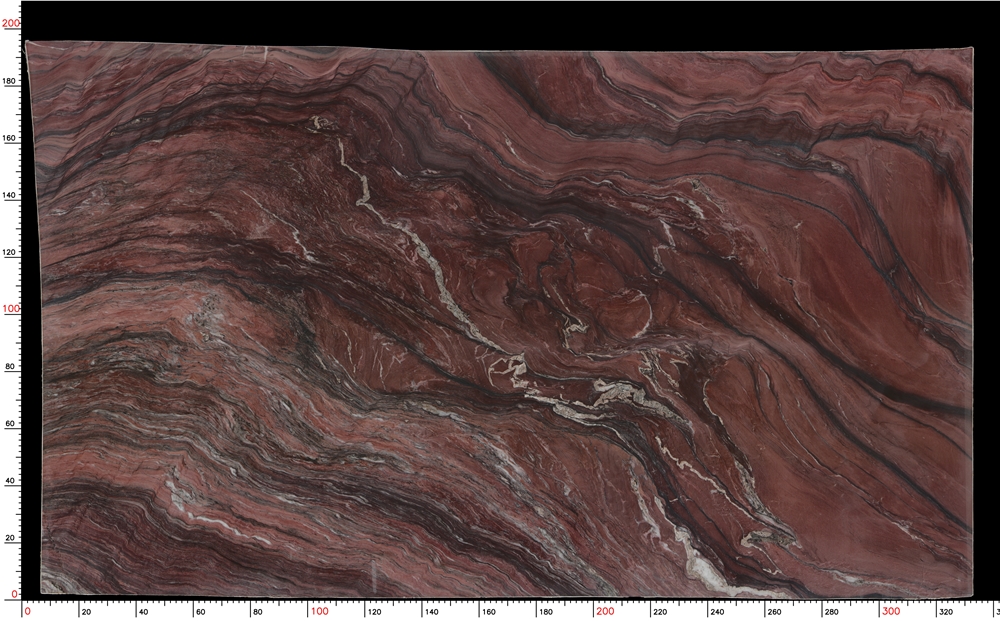Click the 240 label on horizontal ruler
The width and height of the screenshot is (1000, 621).
[717, 612]
